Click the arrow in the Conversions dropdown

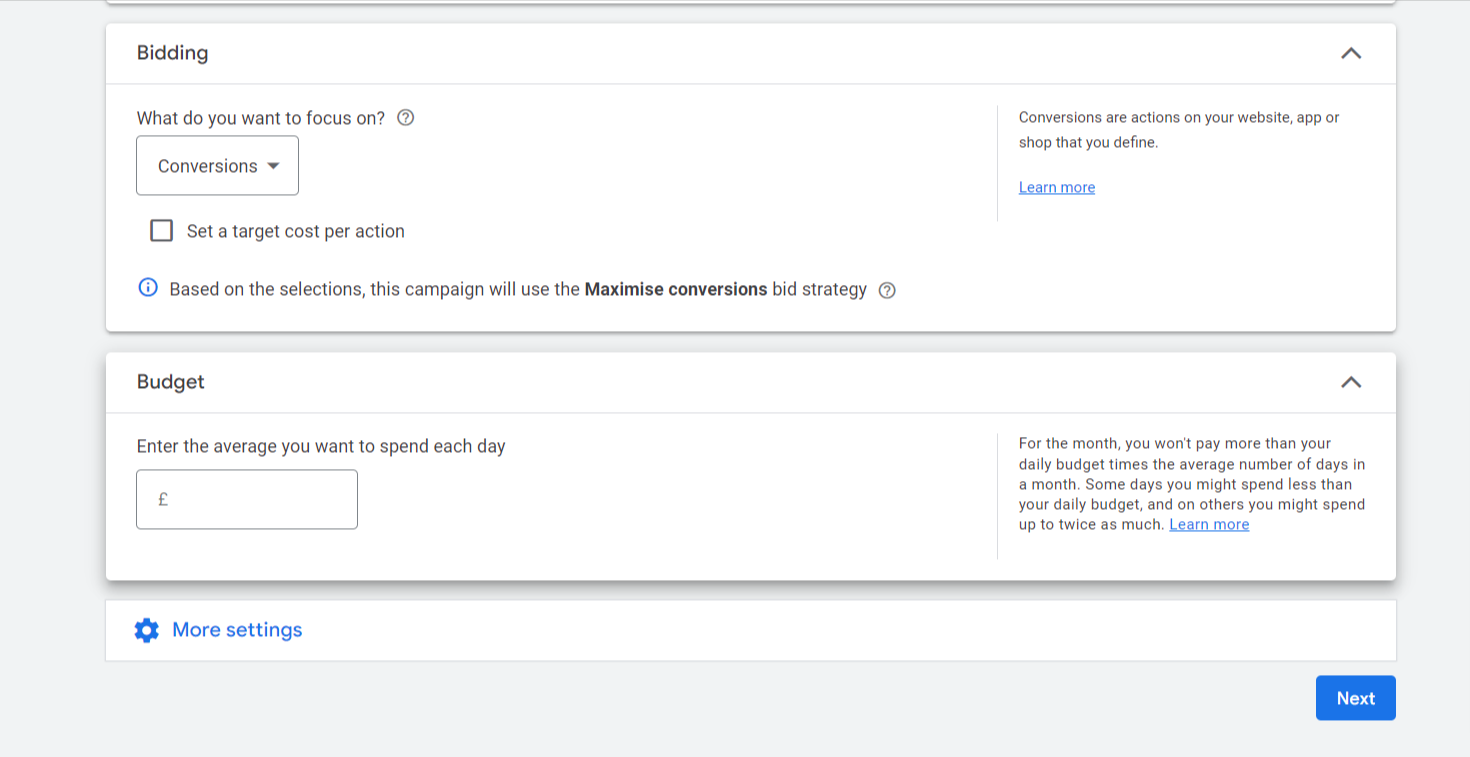[x=273, y=166]
